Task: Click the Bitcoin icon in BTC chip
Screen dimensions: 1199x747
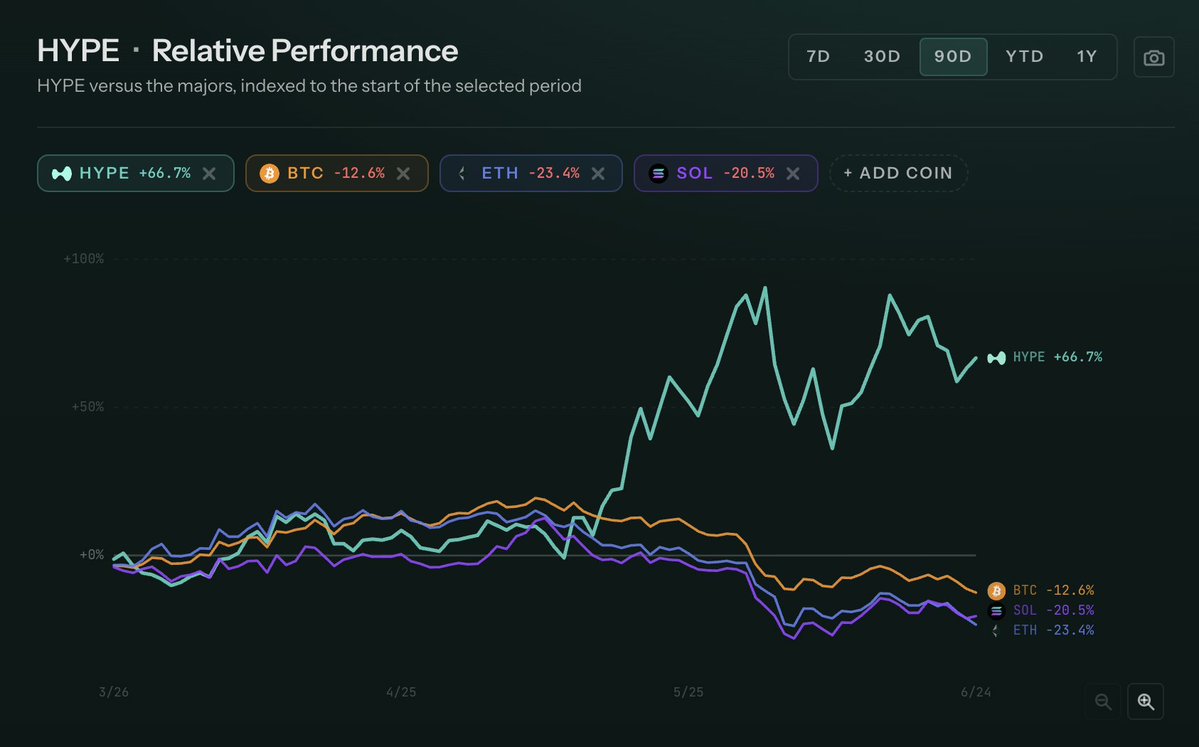Action: pos(269,174)
